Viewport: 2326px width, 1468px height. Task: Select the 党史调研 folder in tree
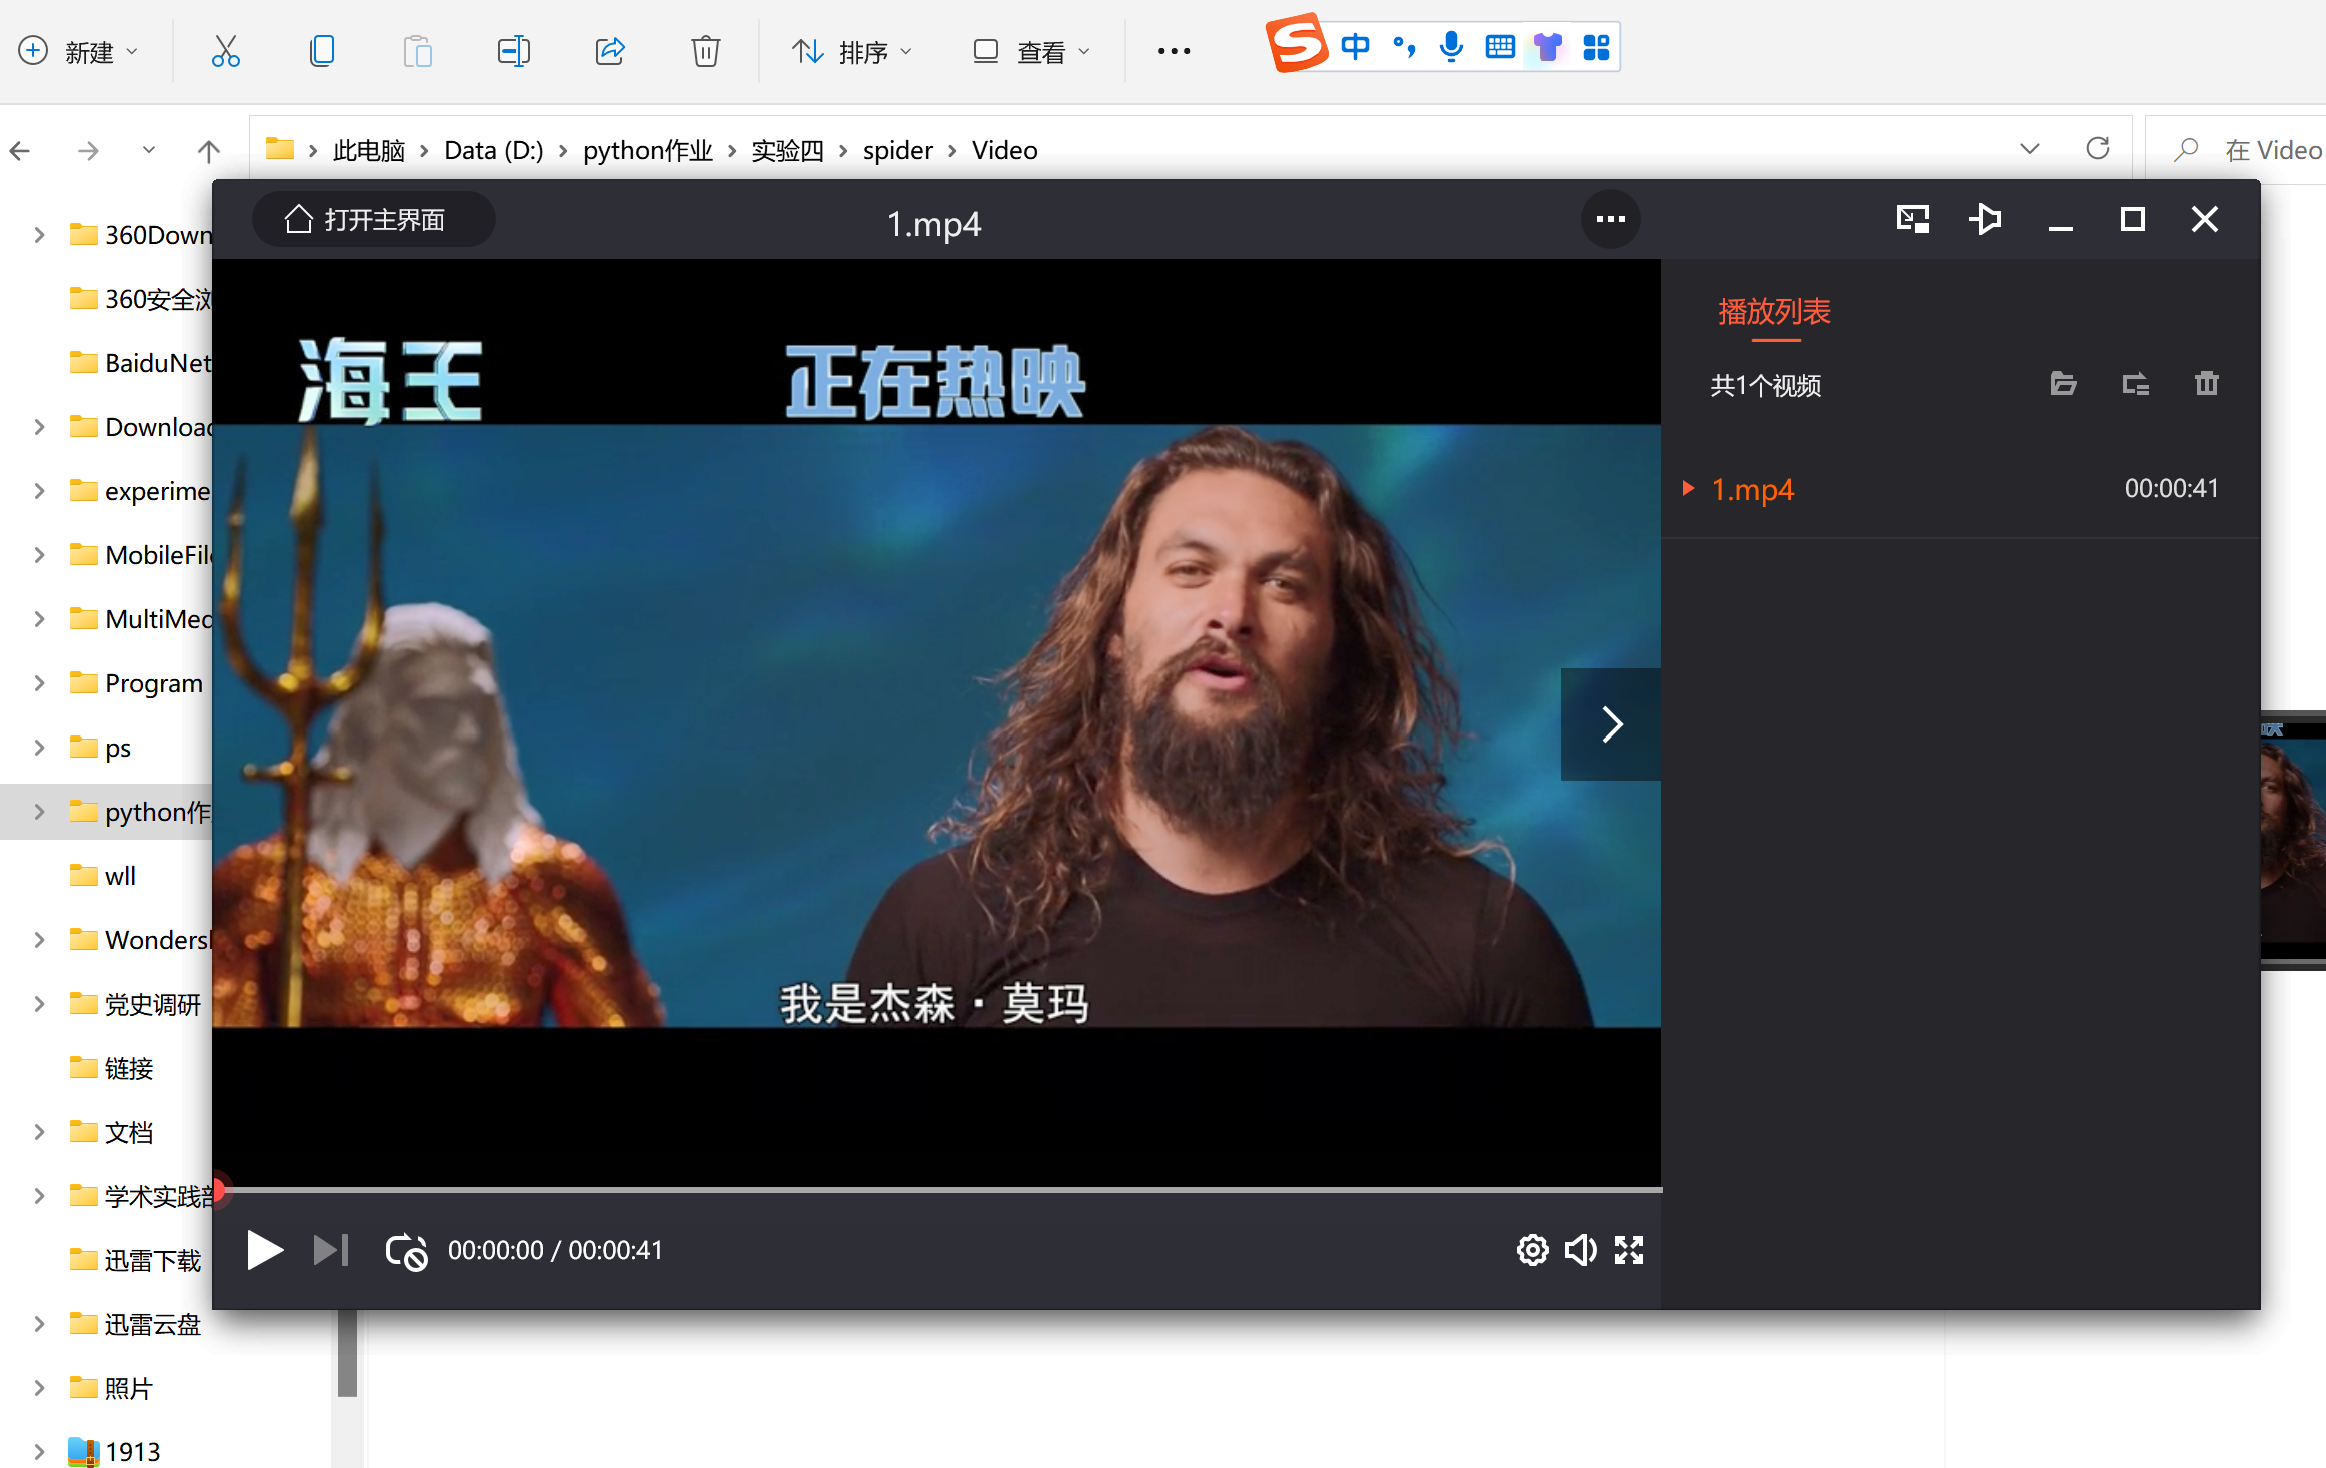tap(136, 1004)
